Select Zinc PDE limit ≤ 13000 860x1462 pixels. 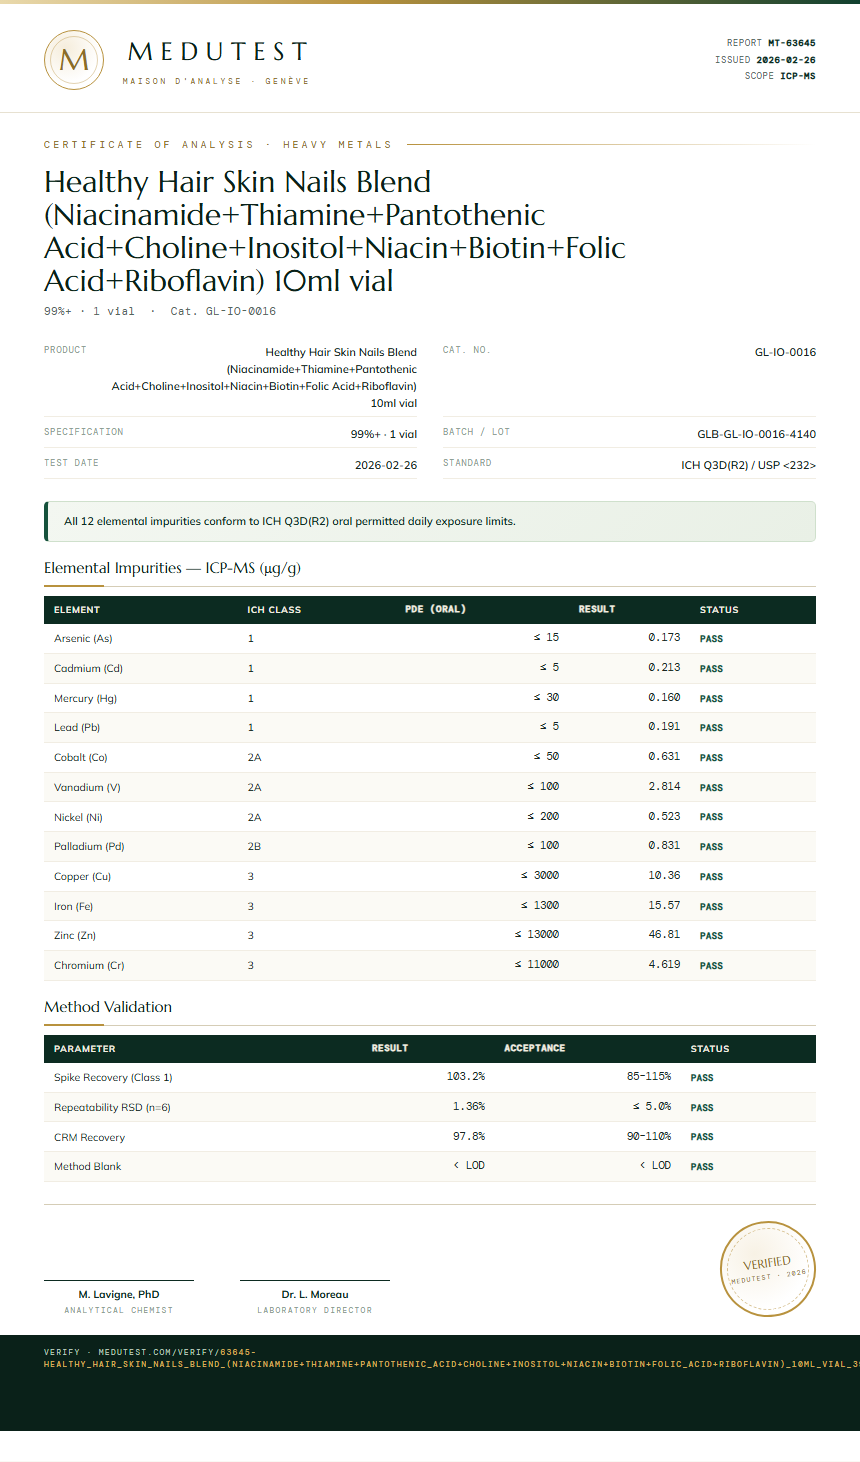537,934
